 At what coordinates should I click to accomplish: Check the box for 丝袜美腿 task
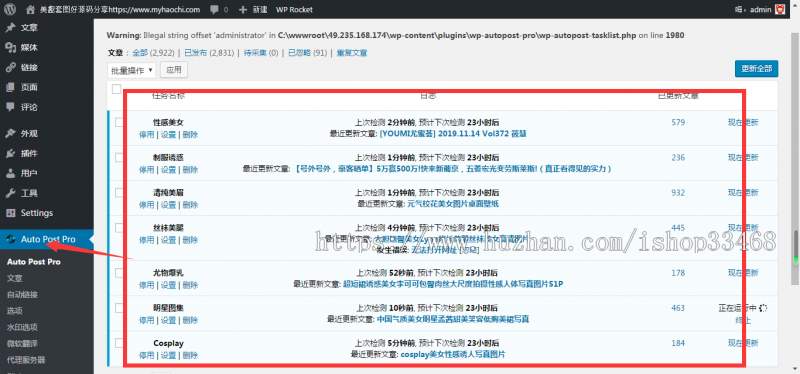119,228
